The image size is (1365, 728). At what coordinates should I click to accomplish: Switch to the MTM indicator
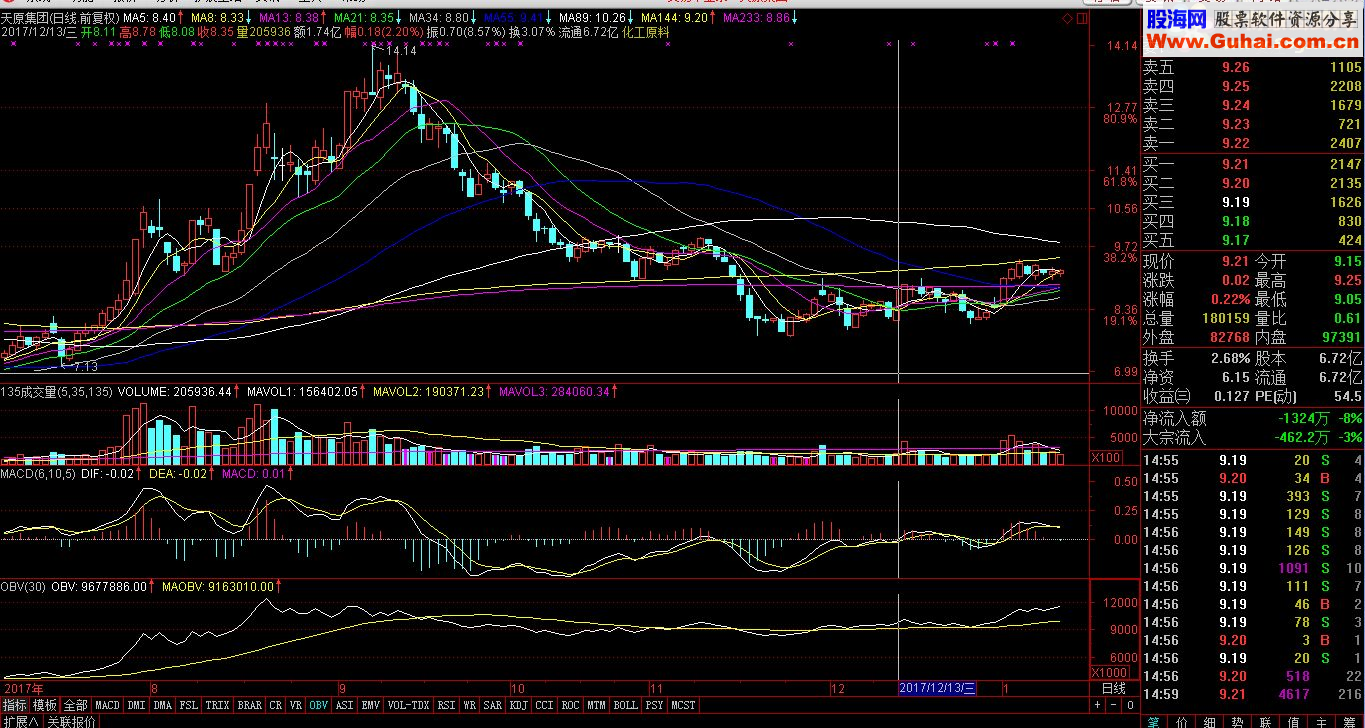[x=597, y=705]
